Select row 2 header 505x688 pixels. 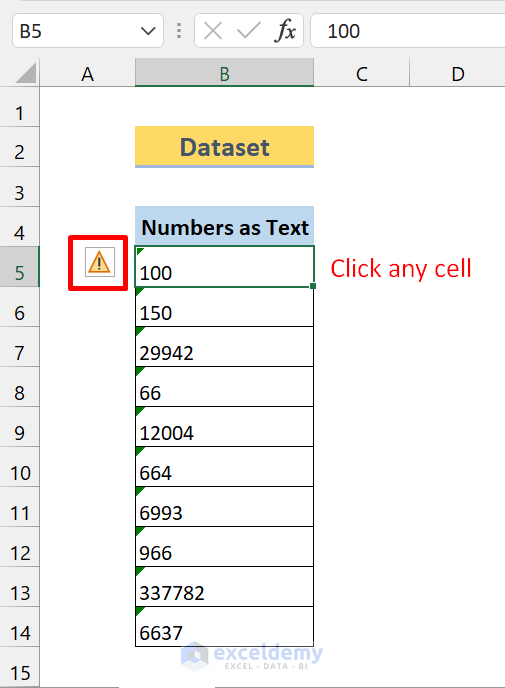[x=19, y=147]
